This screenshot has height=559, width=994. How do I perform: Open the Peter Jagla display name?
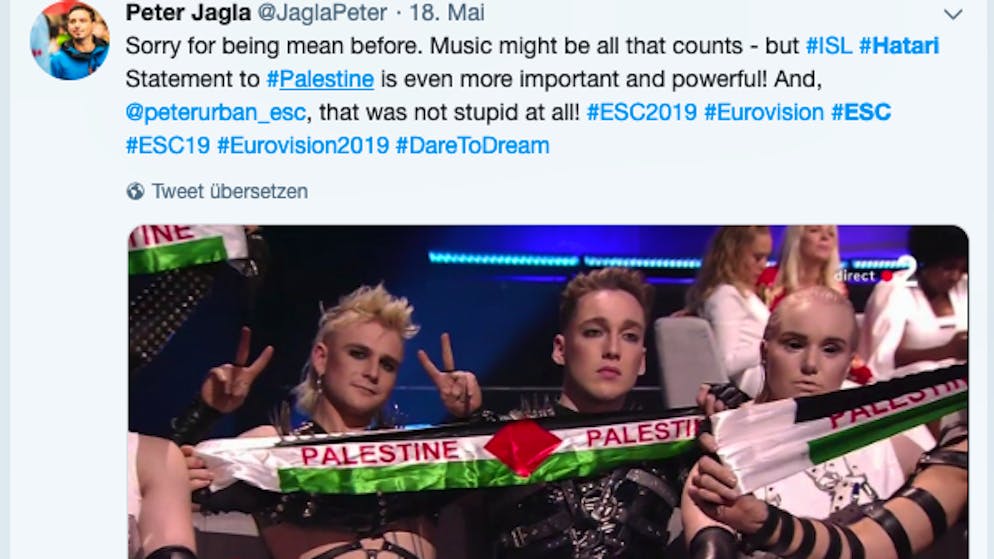pos(188,12)
